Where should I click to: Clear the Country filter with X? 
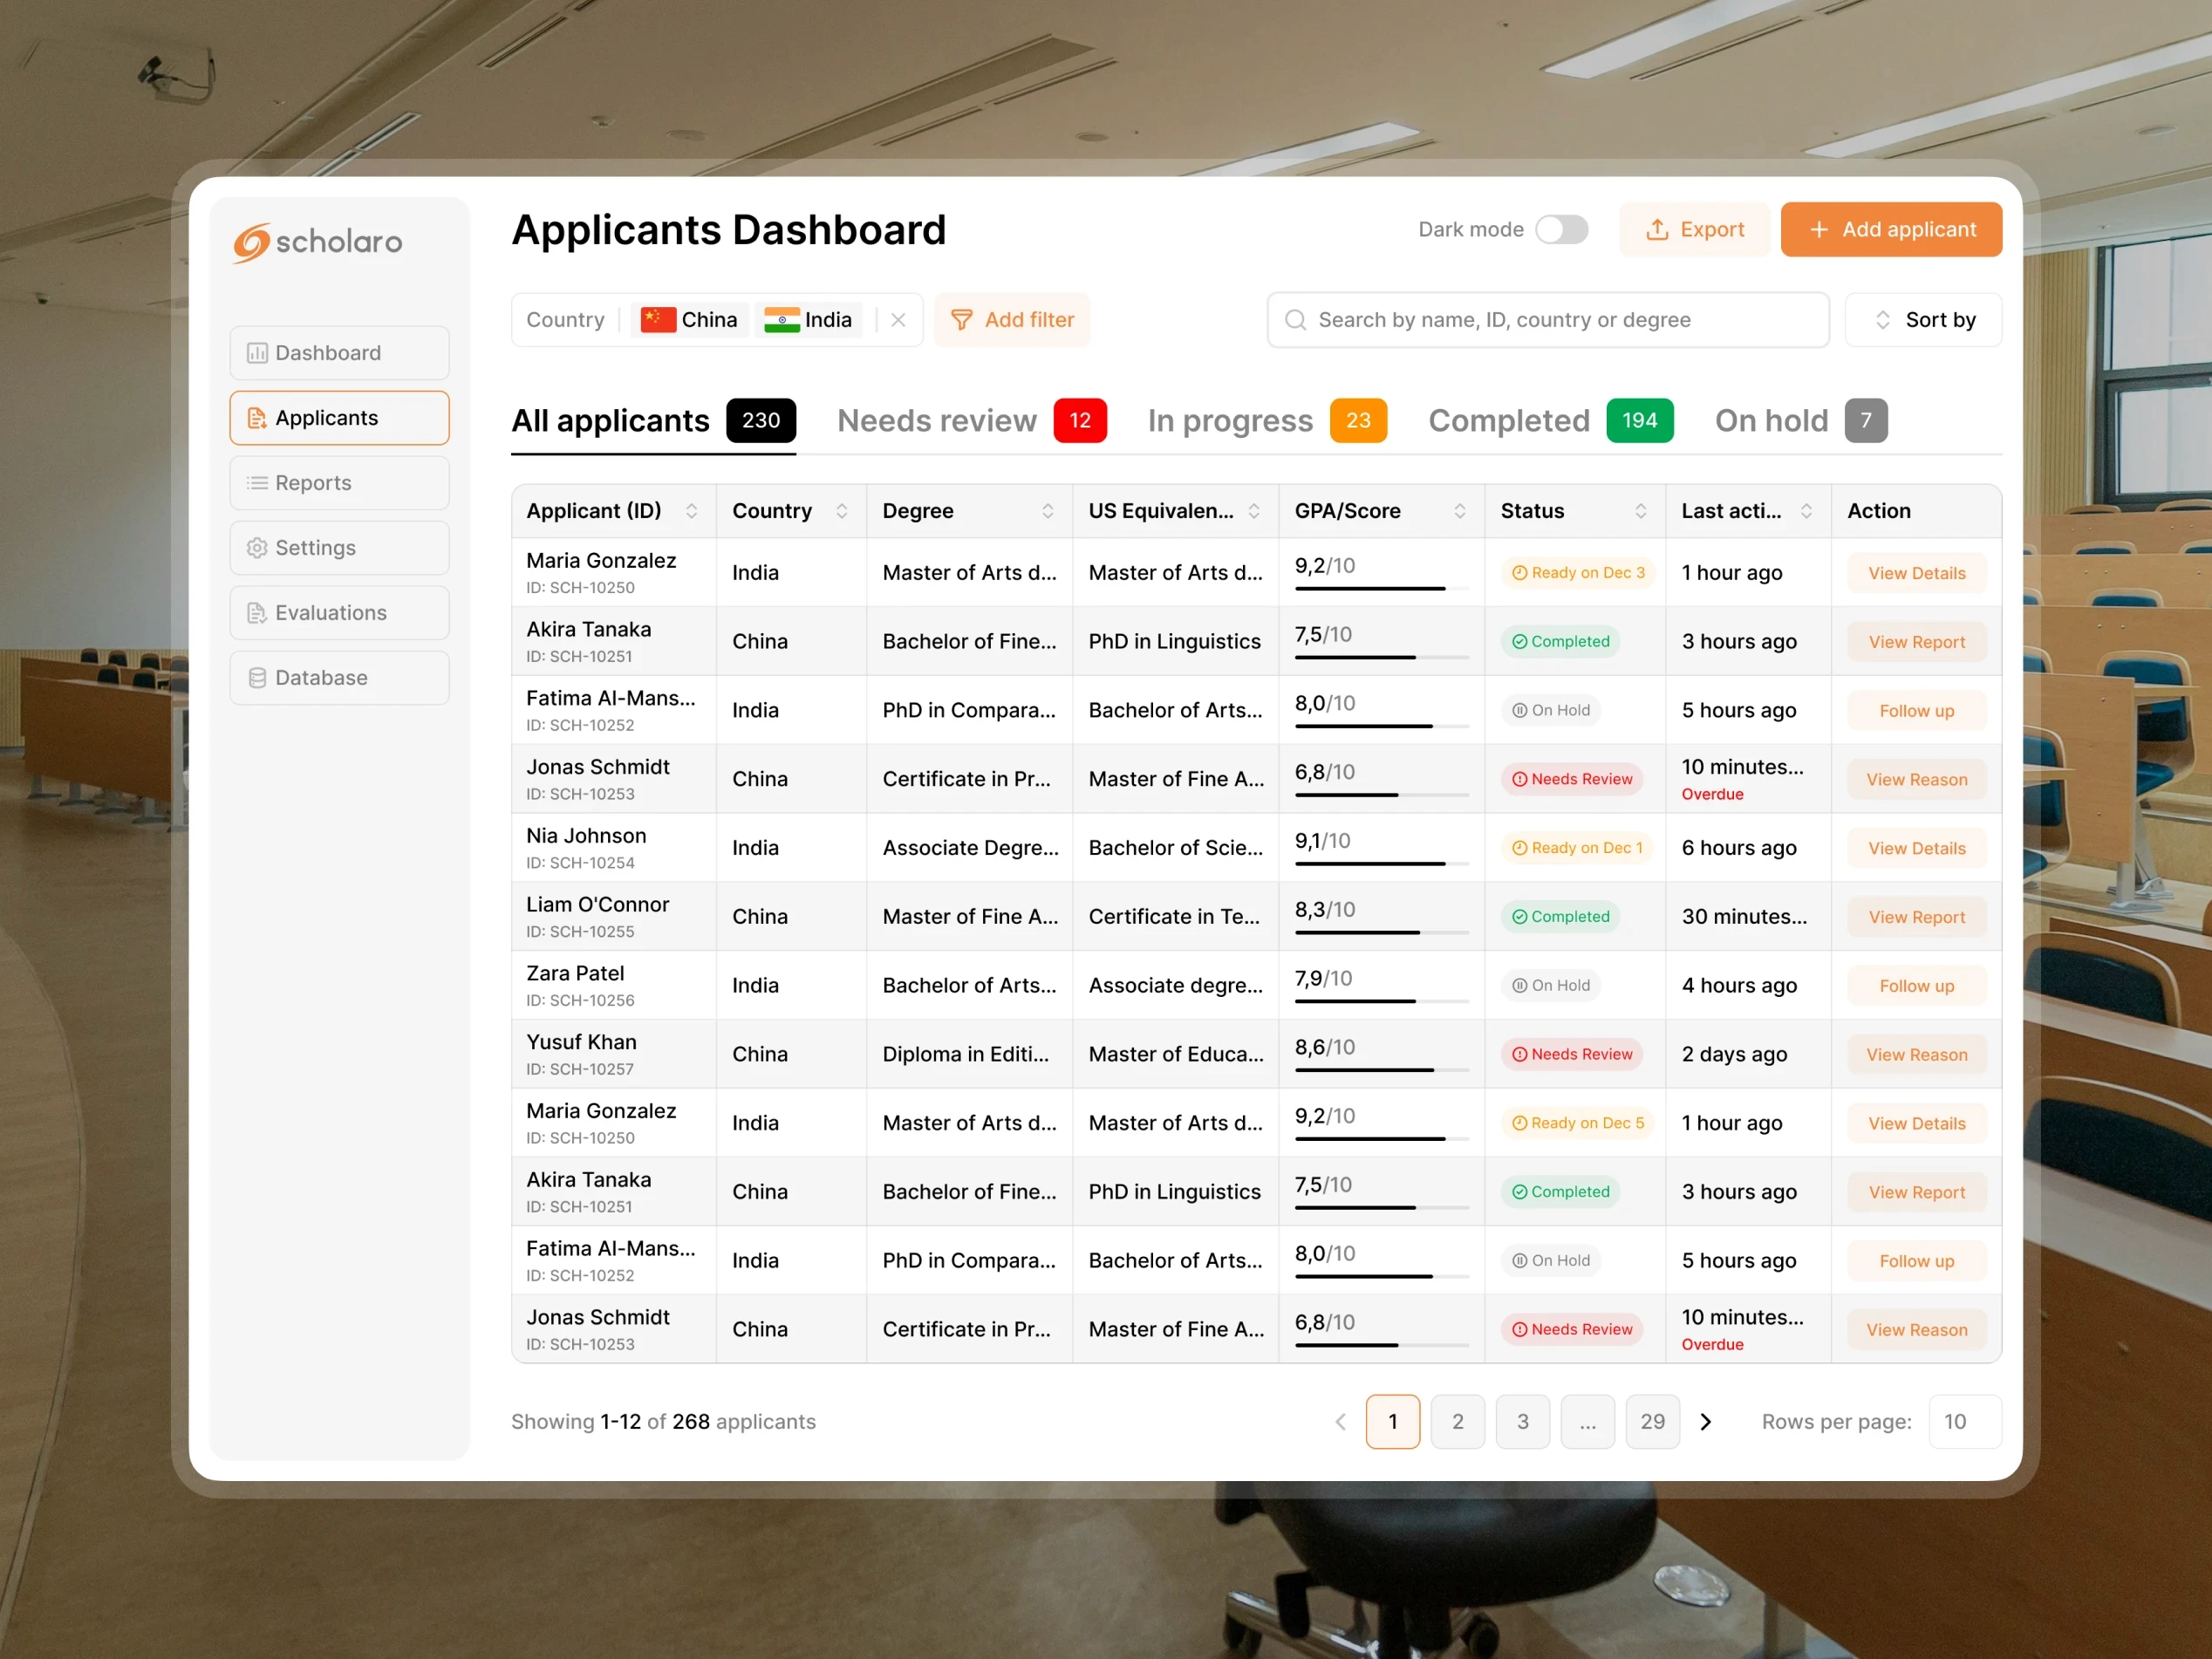(898, 320)
